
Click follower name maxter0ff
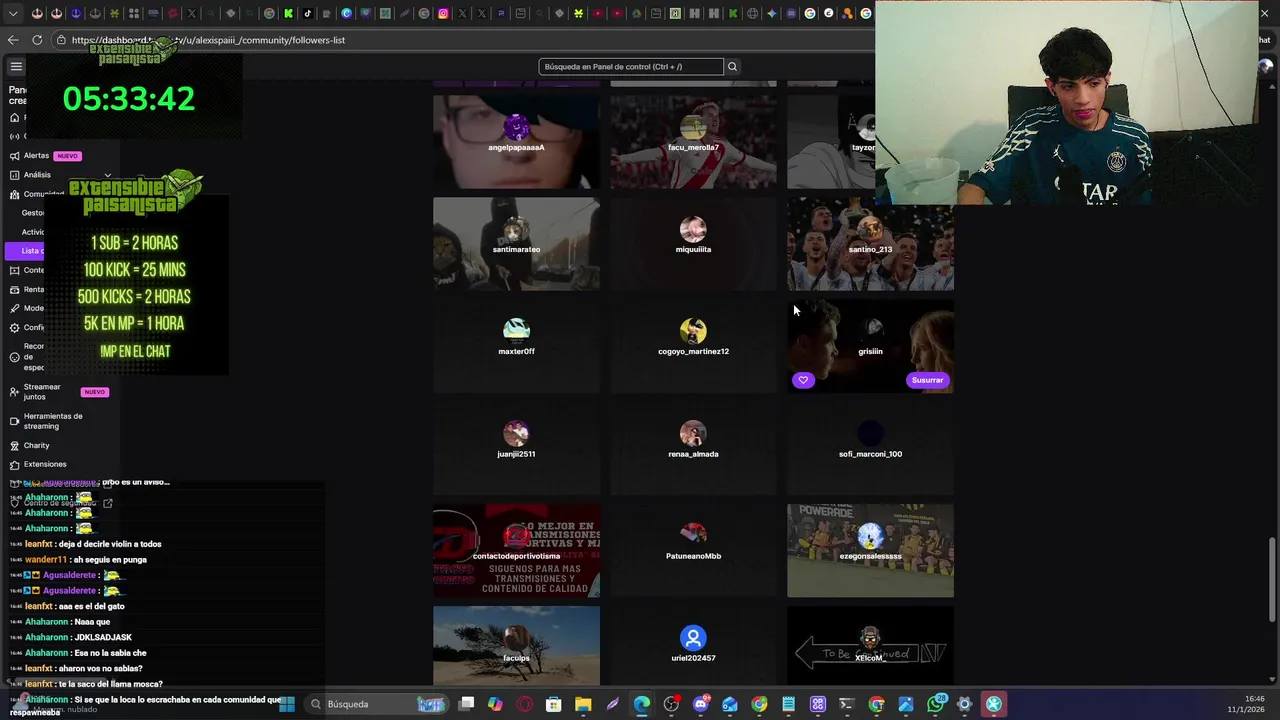click(x=516, y=352)
